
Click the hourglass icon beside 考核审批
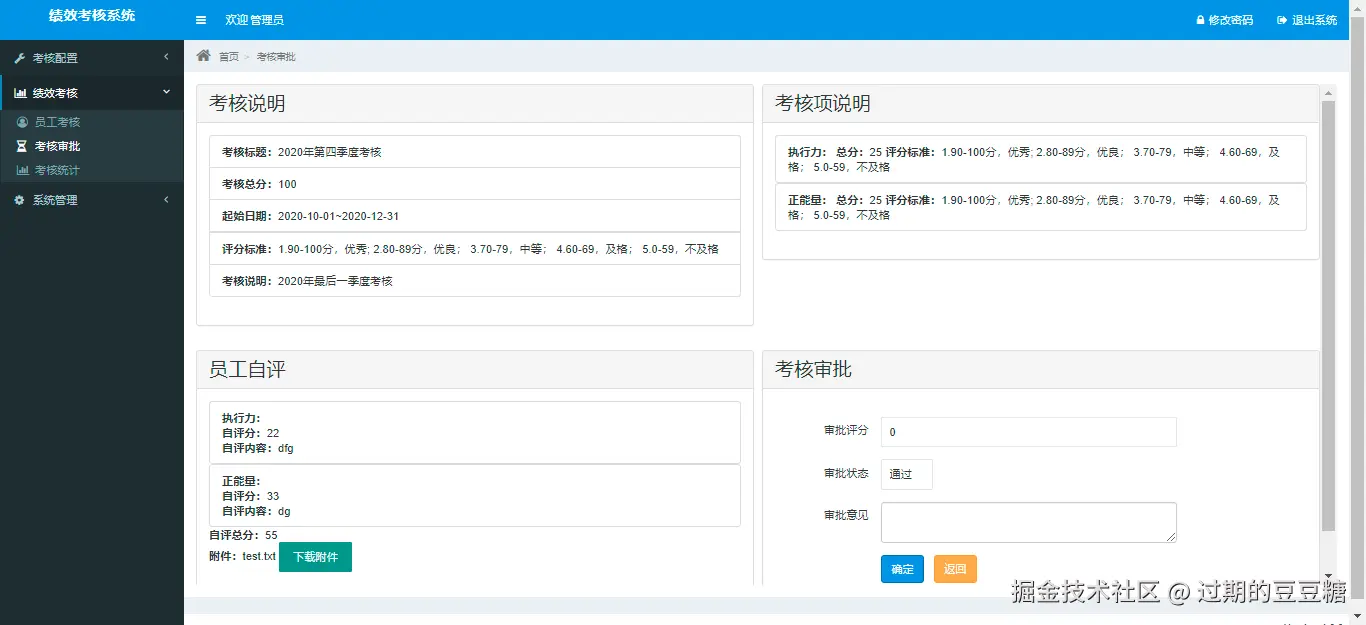[23, 146]
